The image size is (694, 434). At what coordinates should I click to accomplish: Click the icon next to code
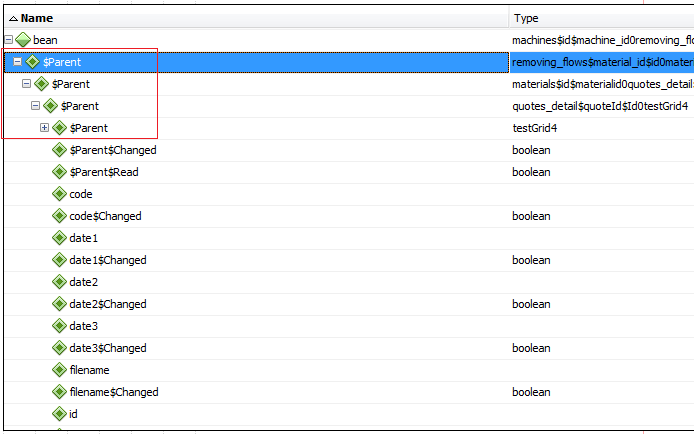[x=59, y=194]
